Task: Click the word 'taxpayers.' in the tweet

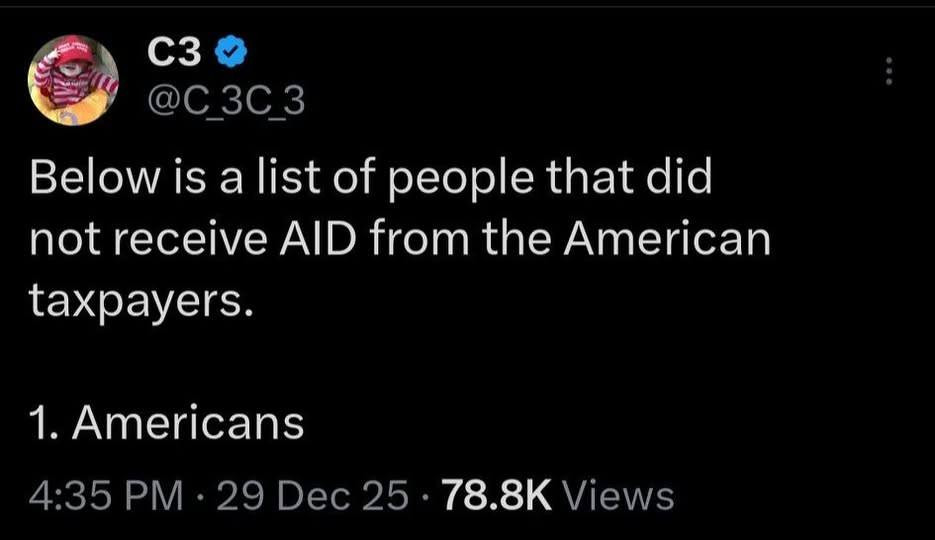Action: pyautogui.click(x=136, y=300)
